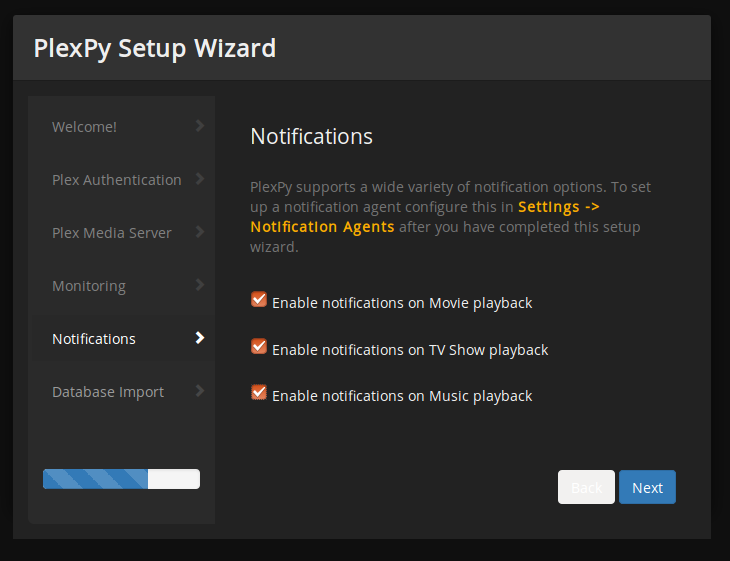Switch to the Plex Media Server step
Image resolution: width=730 pixels, height=561 pixels.
(122, 233)
